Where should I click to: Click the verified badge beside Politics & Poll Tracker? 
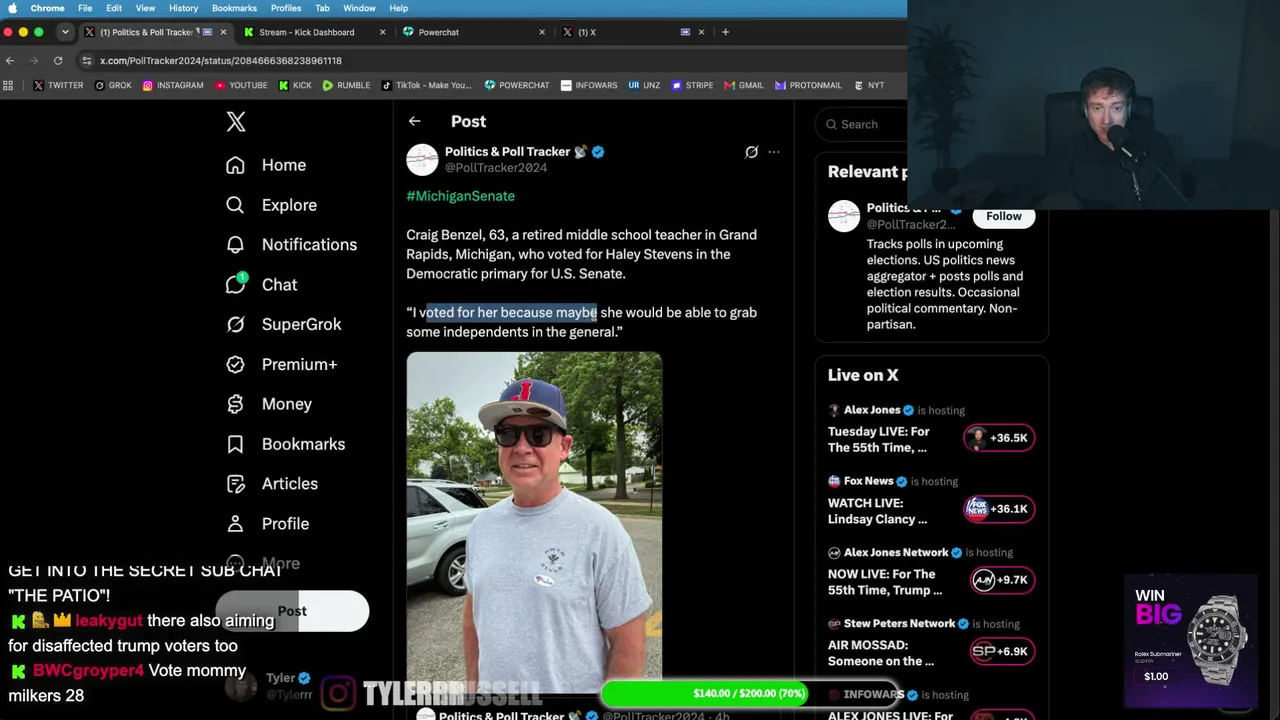point(598,152)
